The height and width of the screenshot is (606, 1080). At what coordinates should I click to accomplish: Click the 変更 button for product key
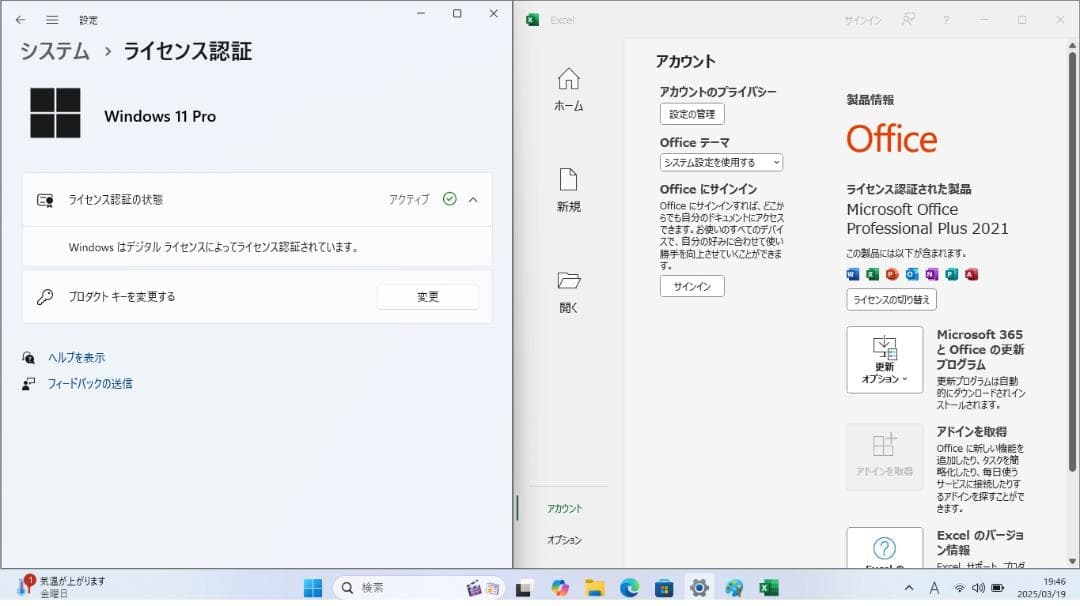(428, 297)
